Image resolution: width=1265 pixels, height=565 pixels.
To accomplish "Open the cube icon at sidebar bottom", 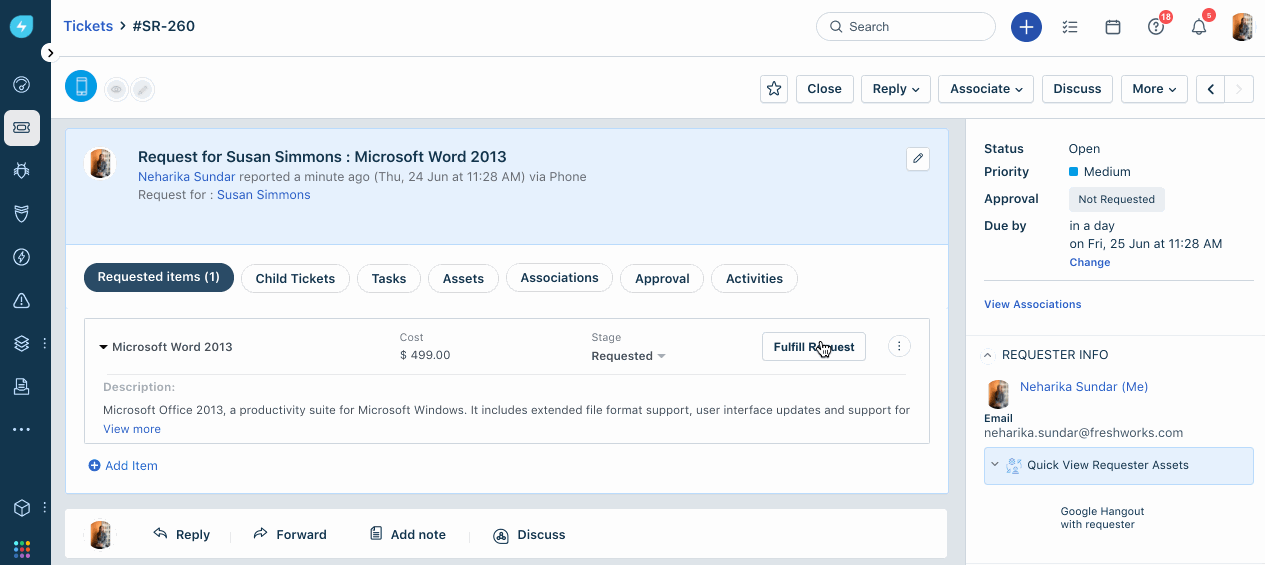I will click(22, 508).
